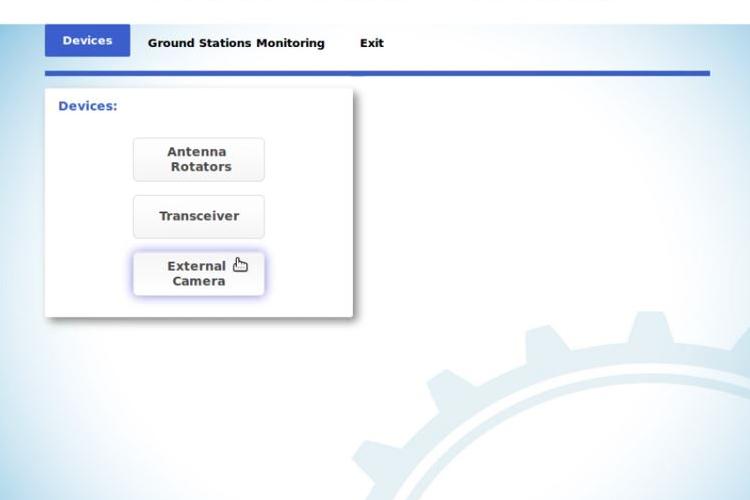Open the Transceiver device

coord(199,216)
